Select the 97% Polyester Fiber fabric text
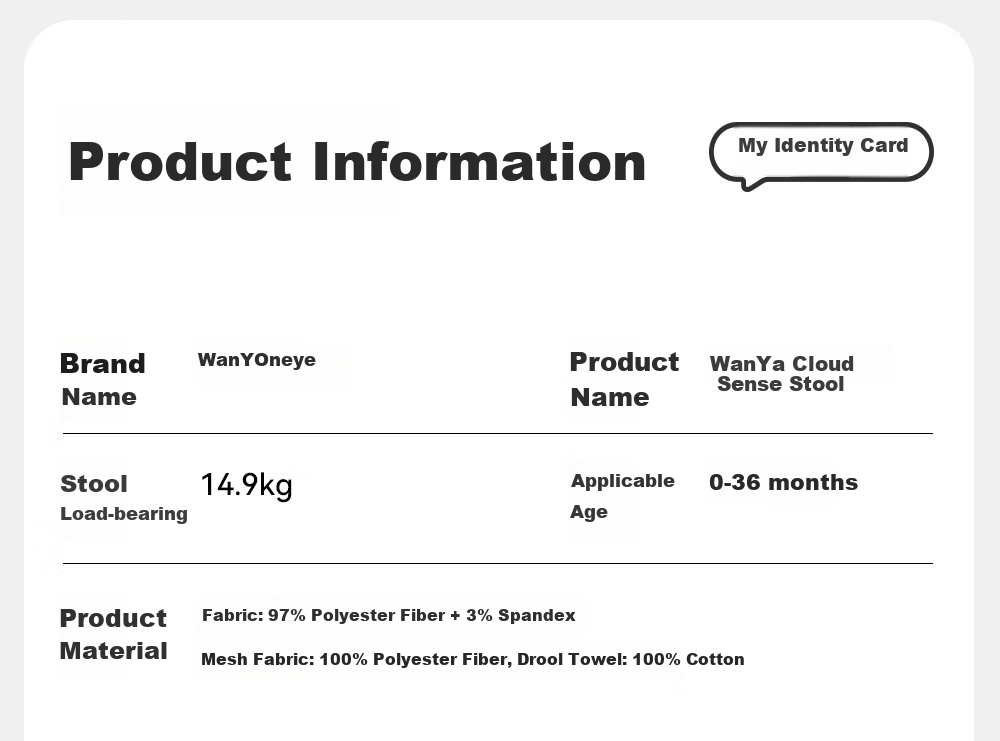This screenshot has height=741, width=1000. pyautogui.click(x=356, y=615)
